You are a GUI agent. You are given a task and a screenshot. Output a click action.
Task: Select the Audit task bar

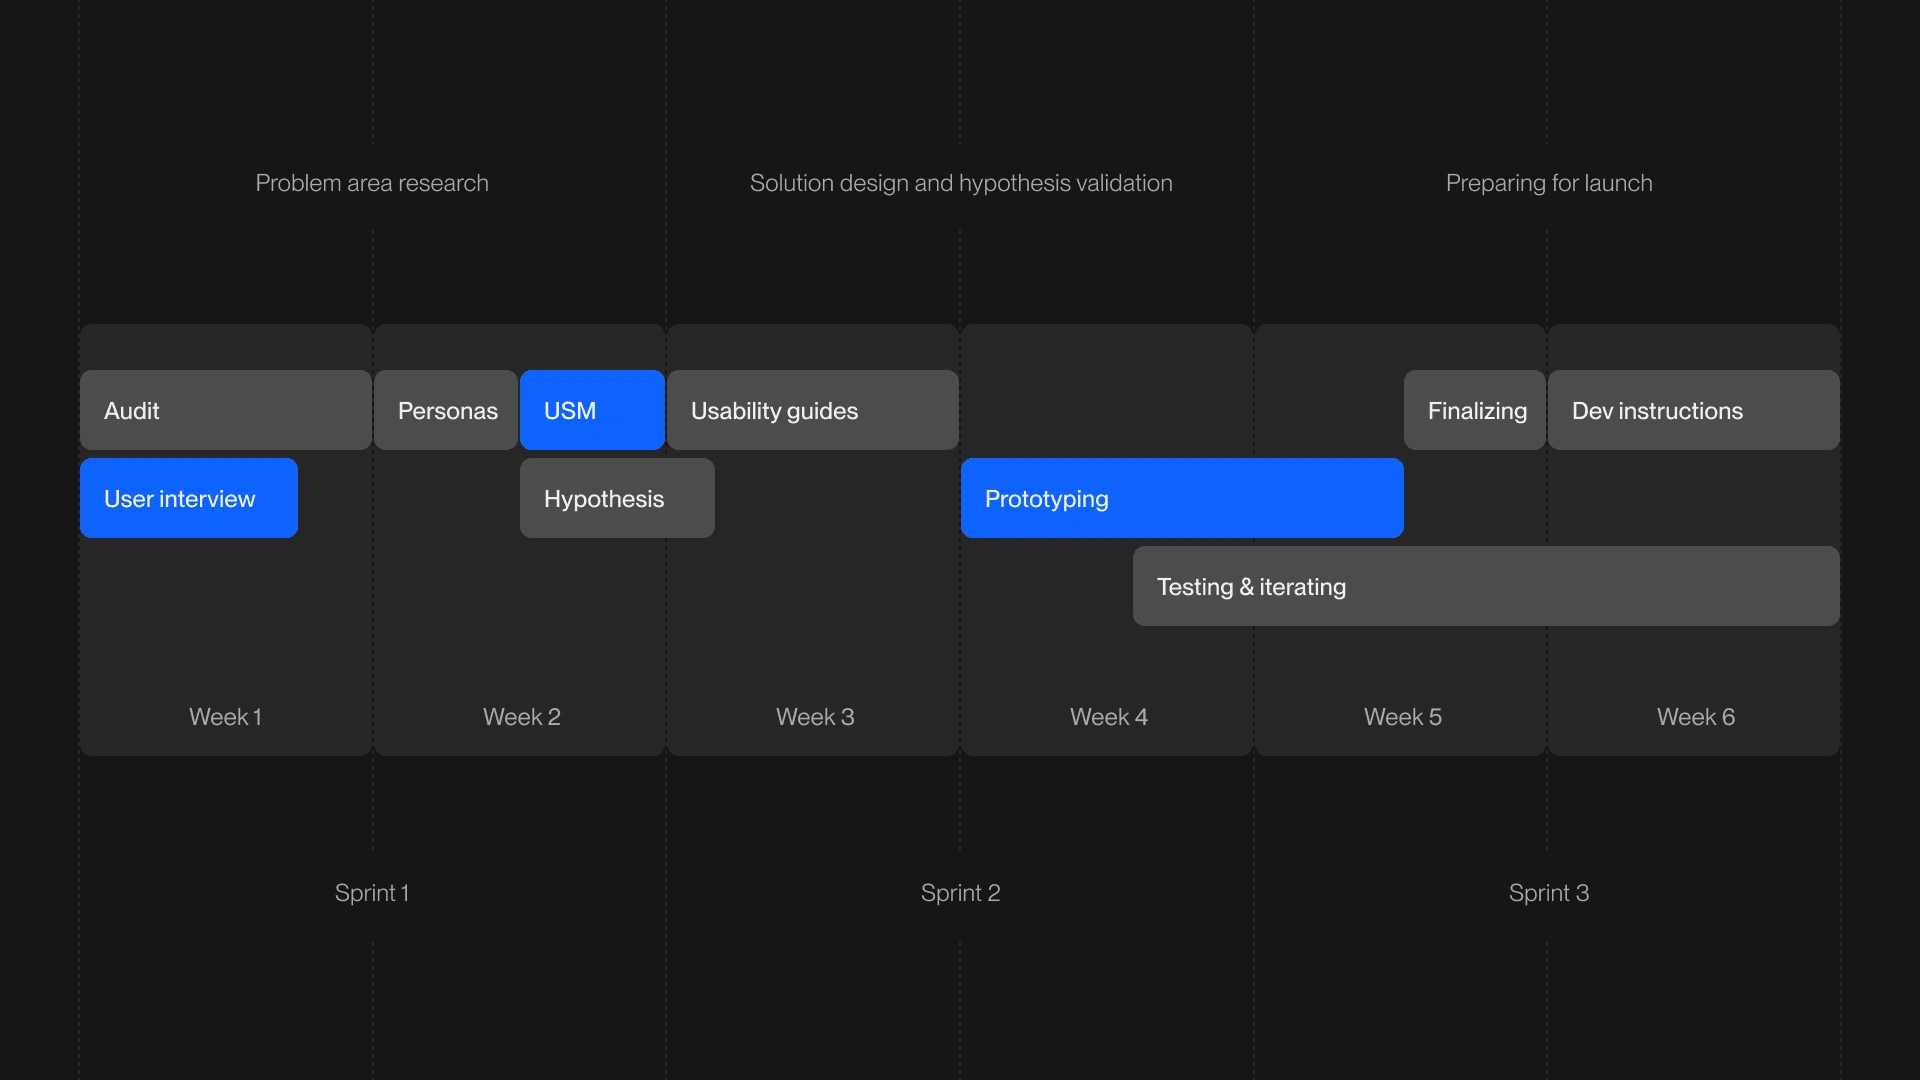point(225,410)
